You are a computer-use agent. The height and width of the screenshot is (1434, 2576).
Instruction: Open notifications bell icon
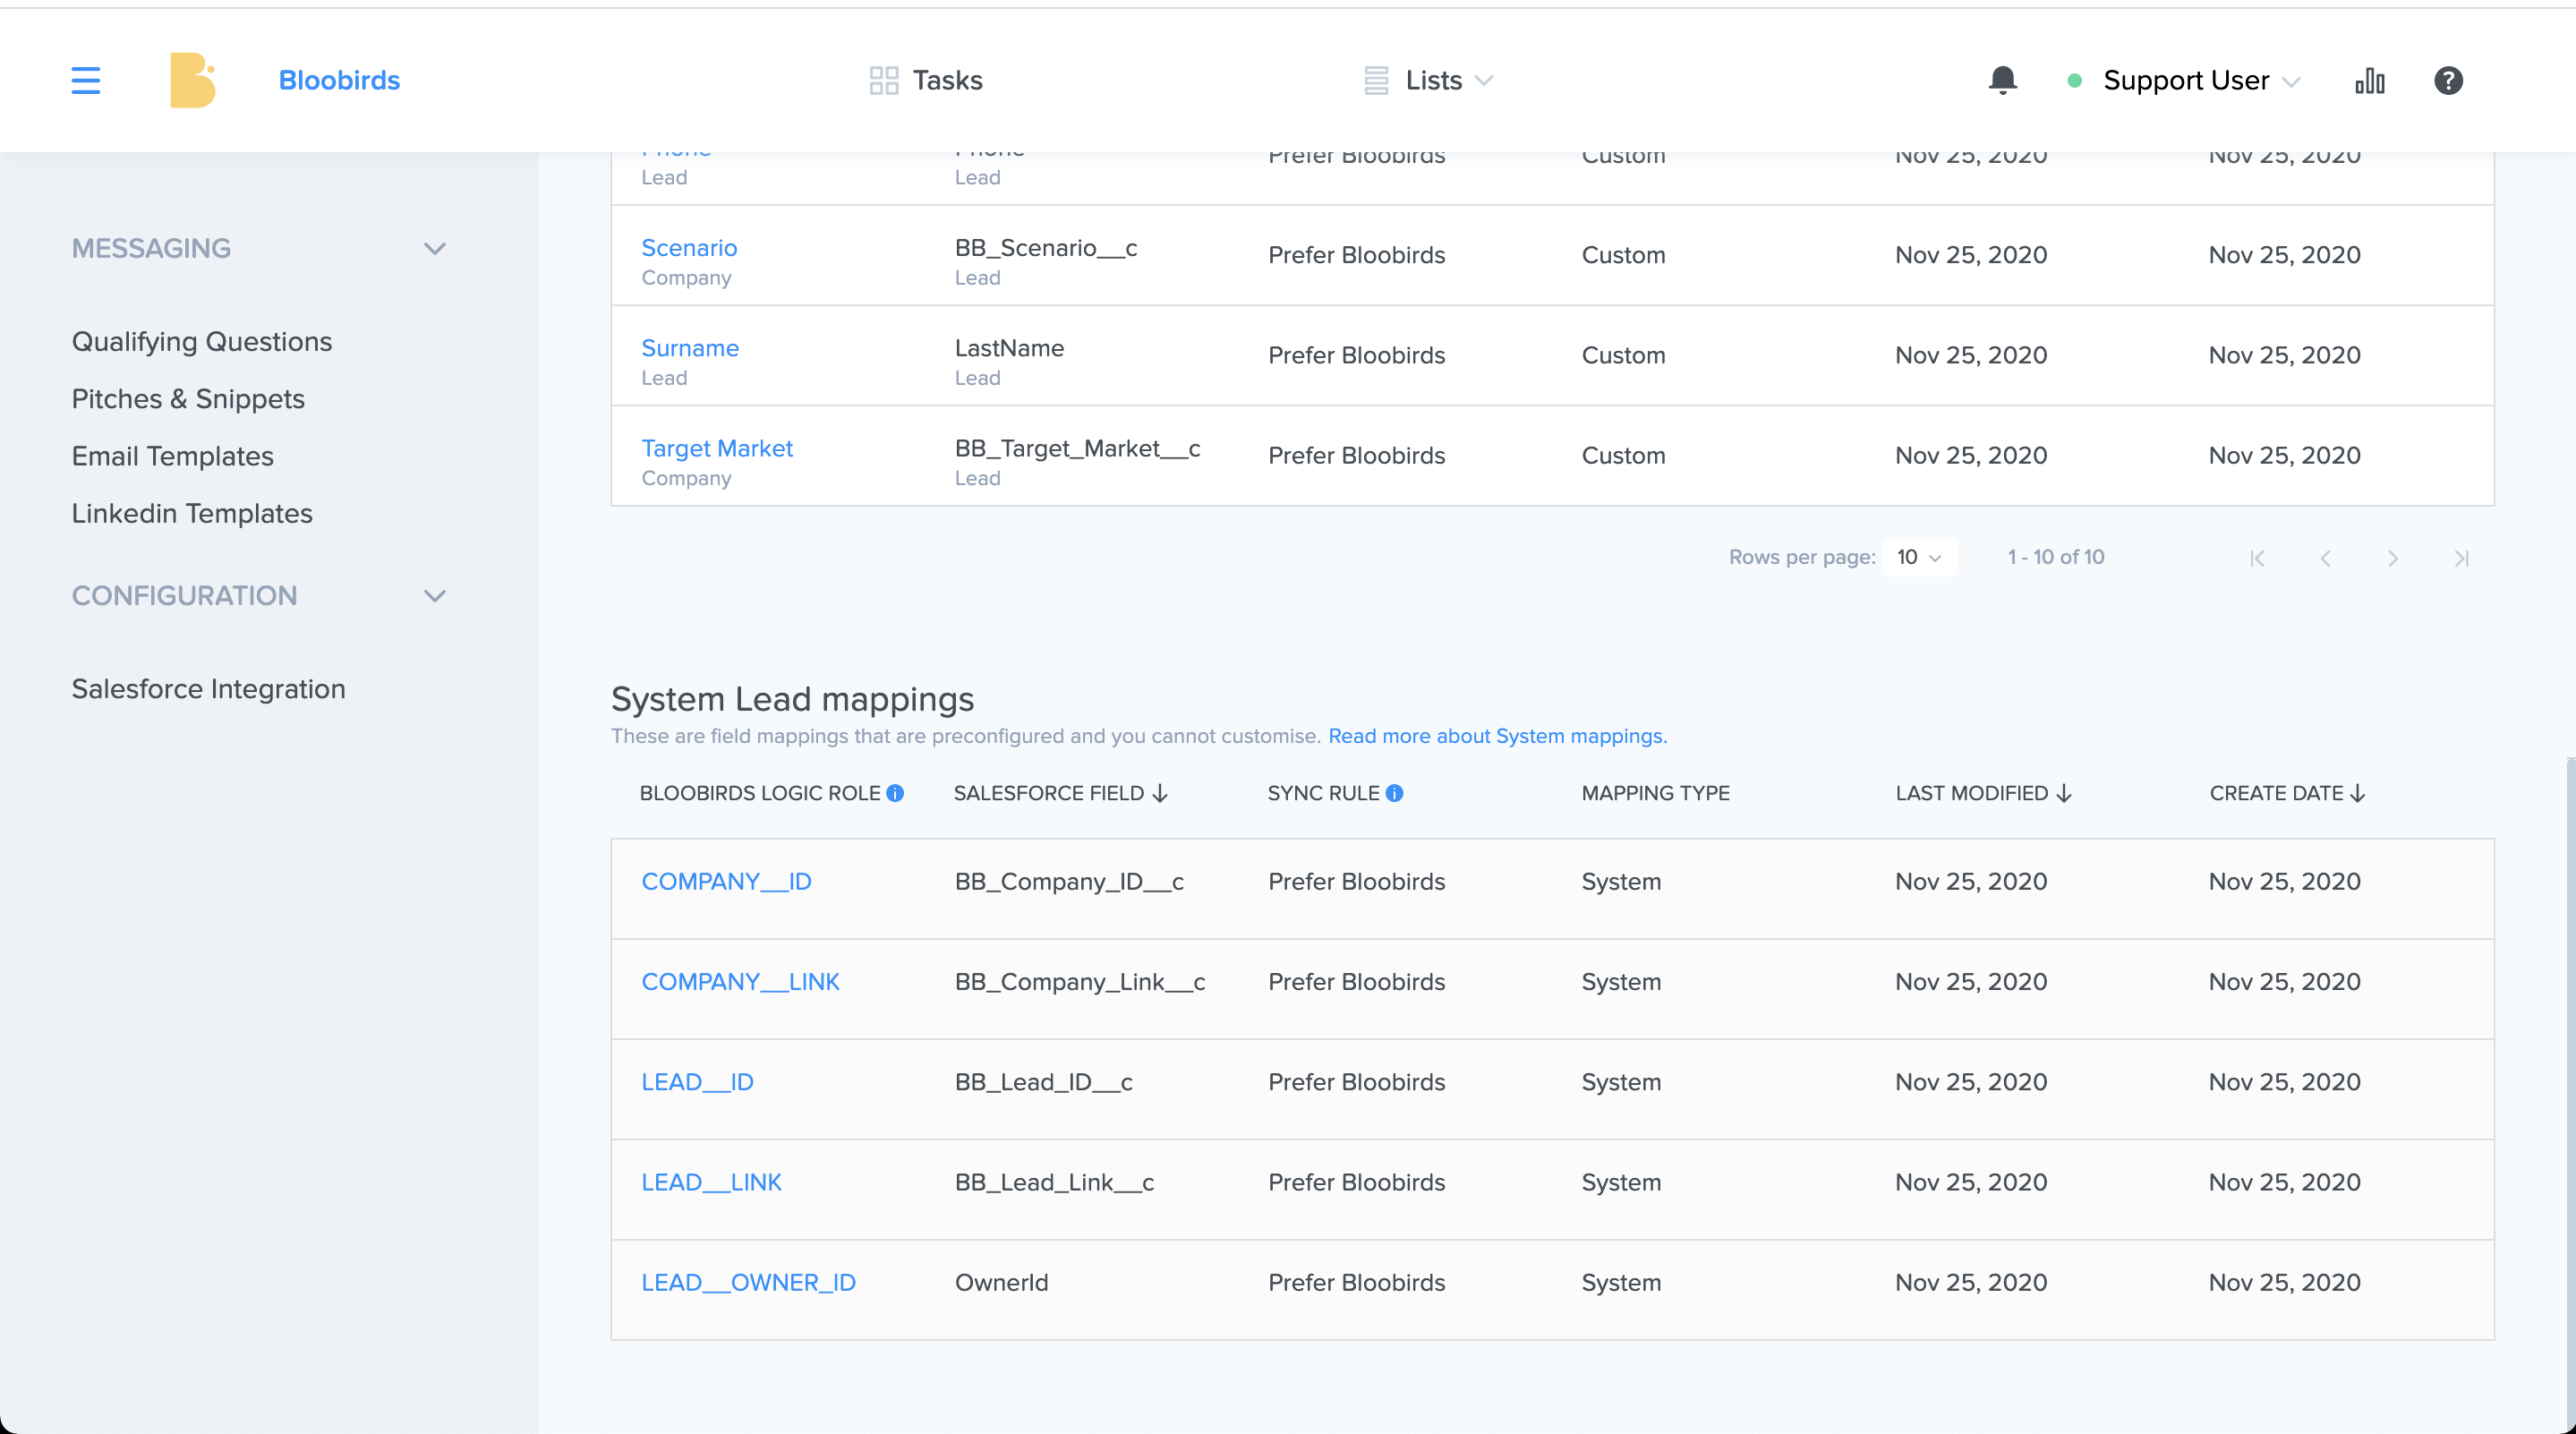[x=2002, y=80]
